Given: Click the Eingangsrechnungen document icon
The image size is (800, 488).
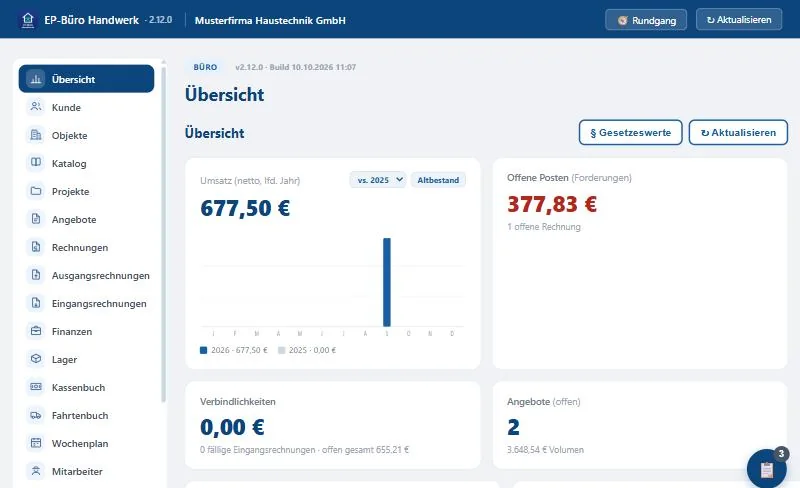Looking at the screenshot, I should (x=36, y=303).
